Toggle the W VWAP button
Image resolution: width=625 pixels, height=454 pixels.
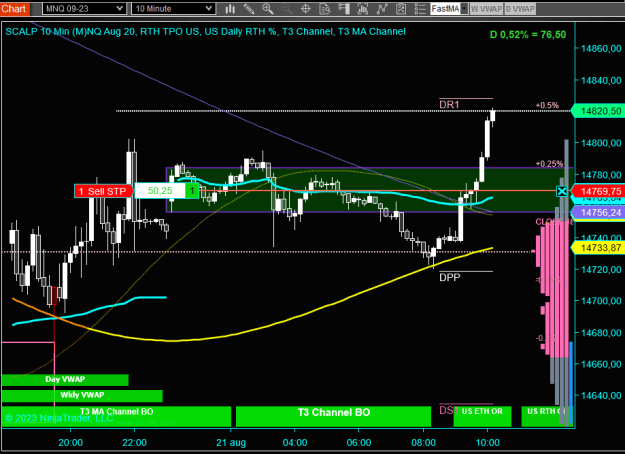tap(486, 9)
